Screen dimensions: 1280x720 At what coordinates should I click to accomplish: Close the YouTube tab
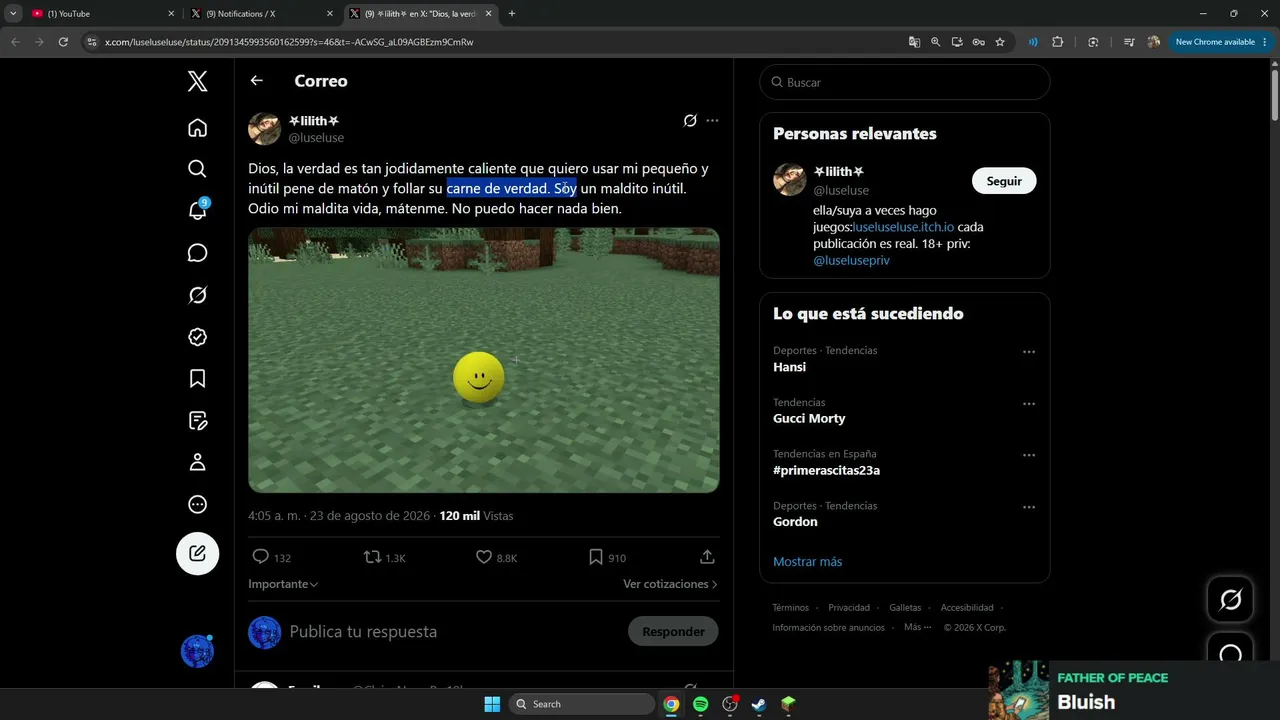(x=171, y=14)
